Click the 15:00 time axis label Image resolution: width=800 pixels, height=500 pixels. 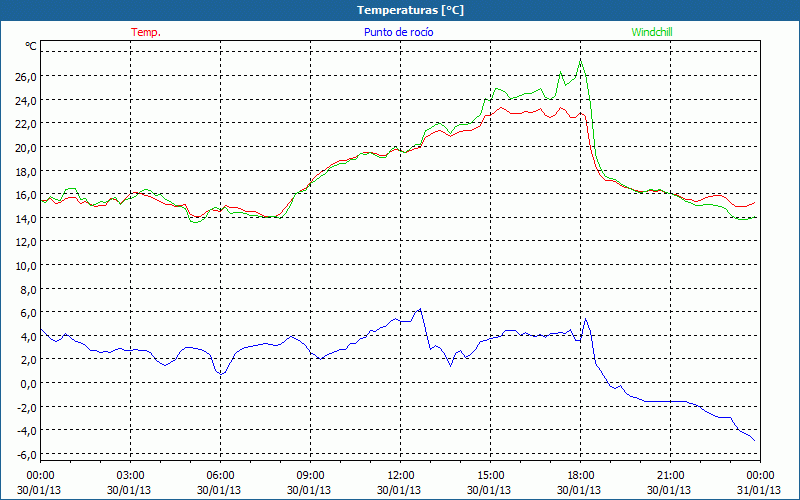[490, 476]
